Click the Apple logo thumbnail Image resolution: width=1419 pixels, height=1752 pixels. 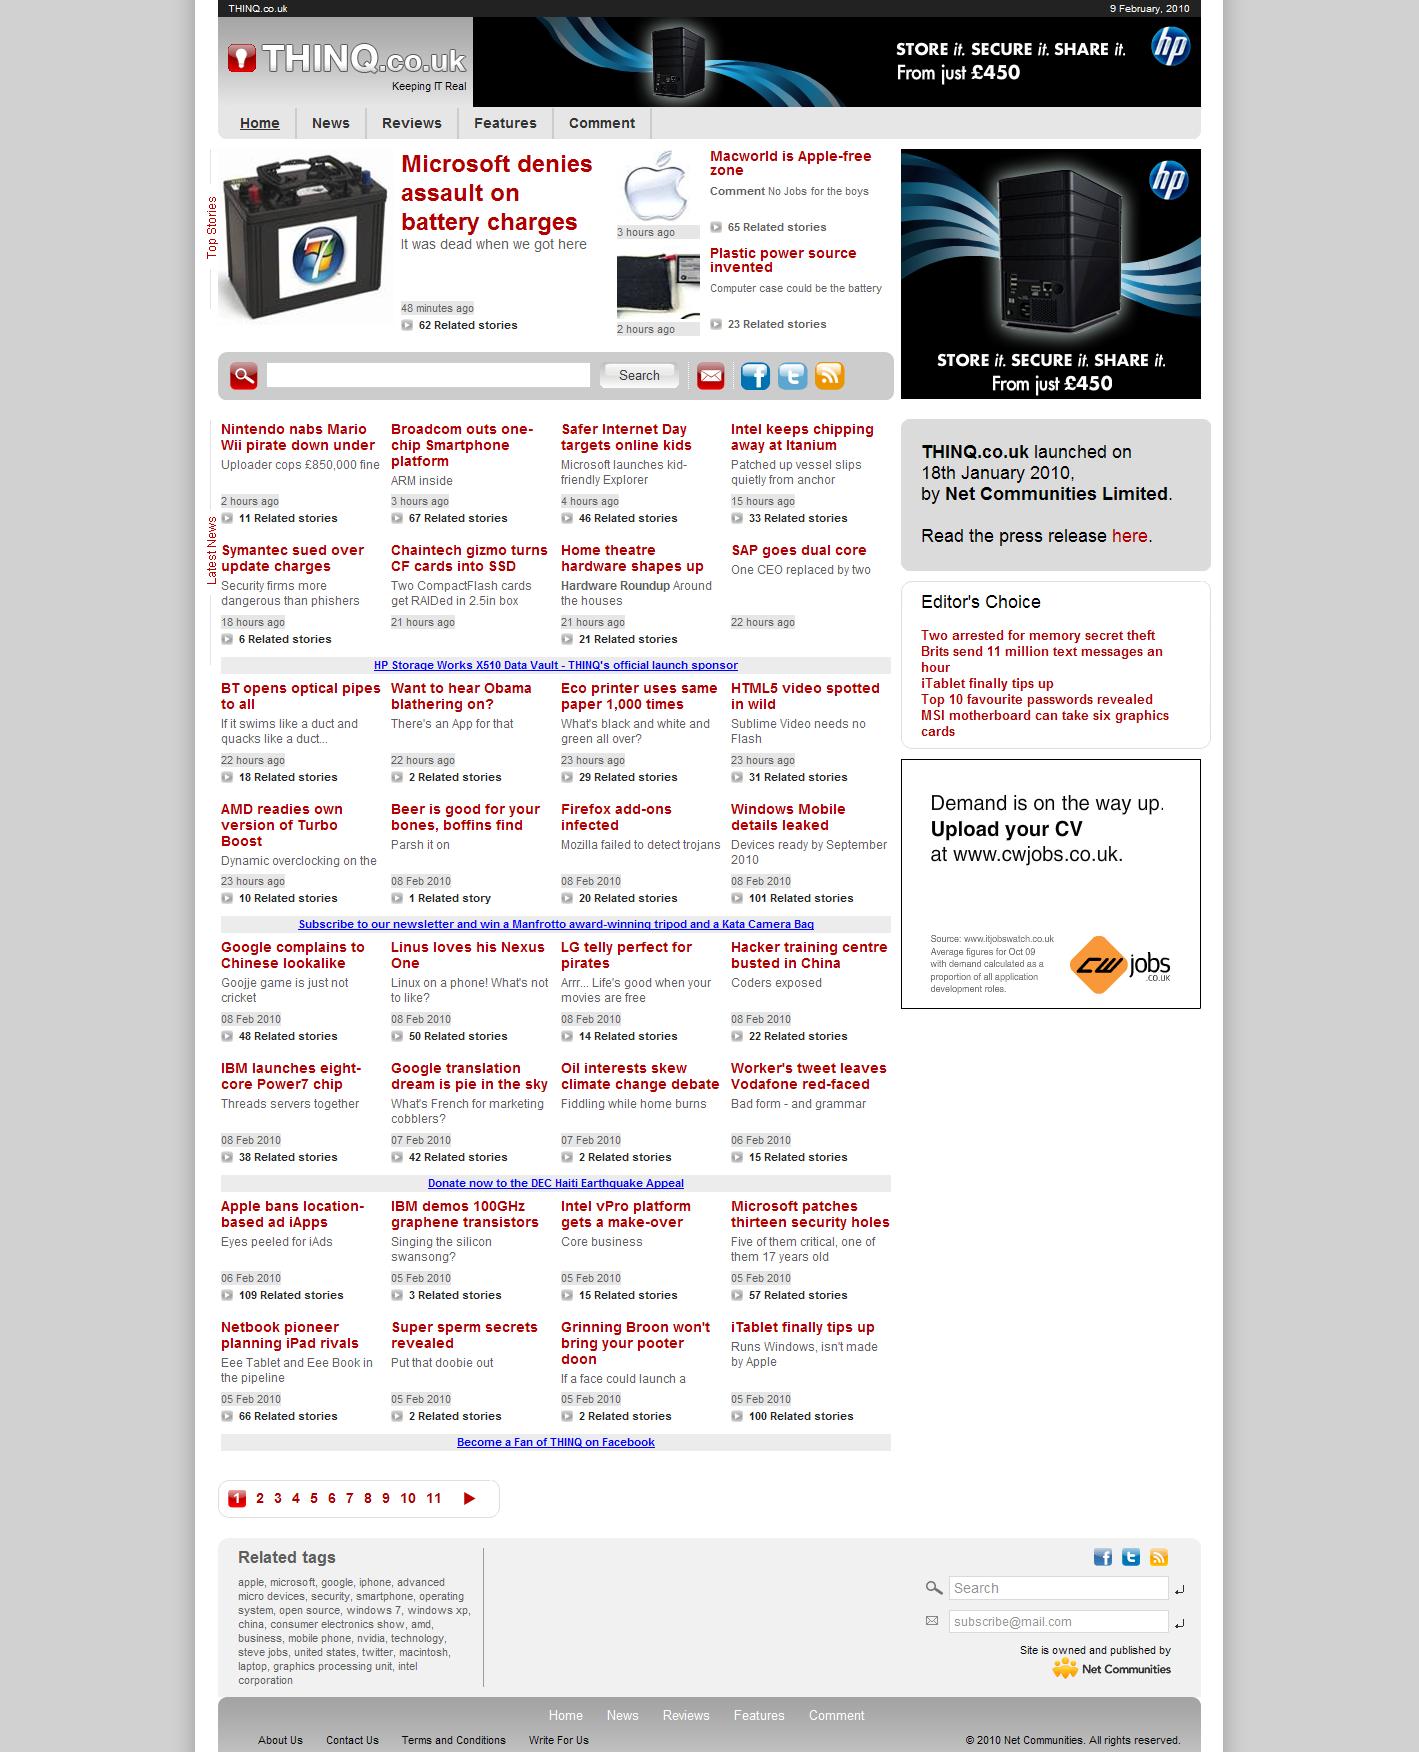[658, 187]
